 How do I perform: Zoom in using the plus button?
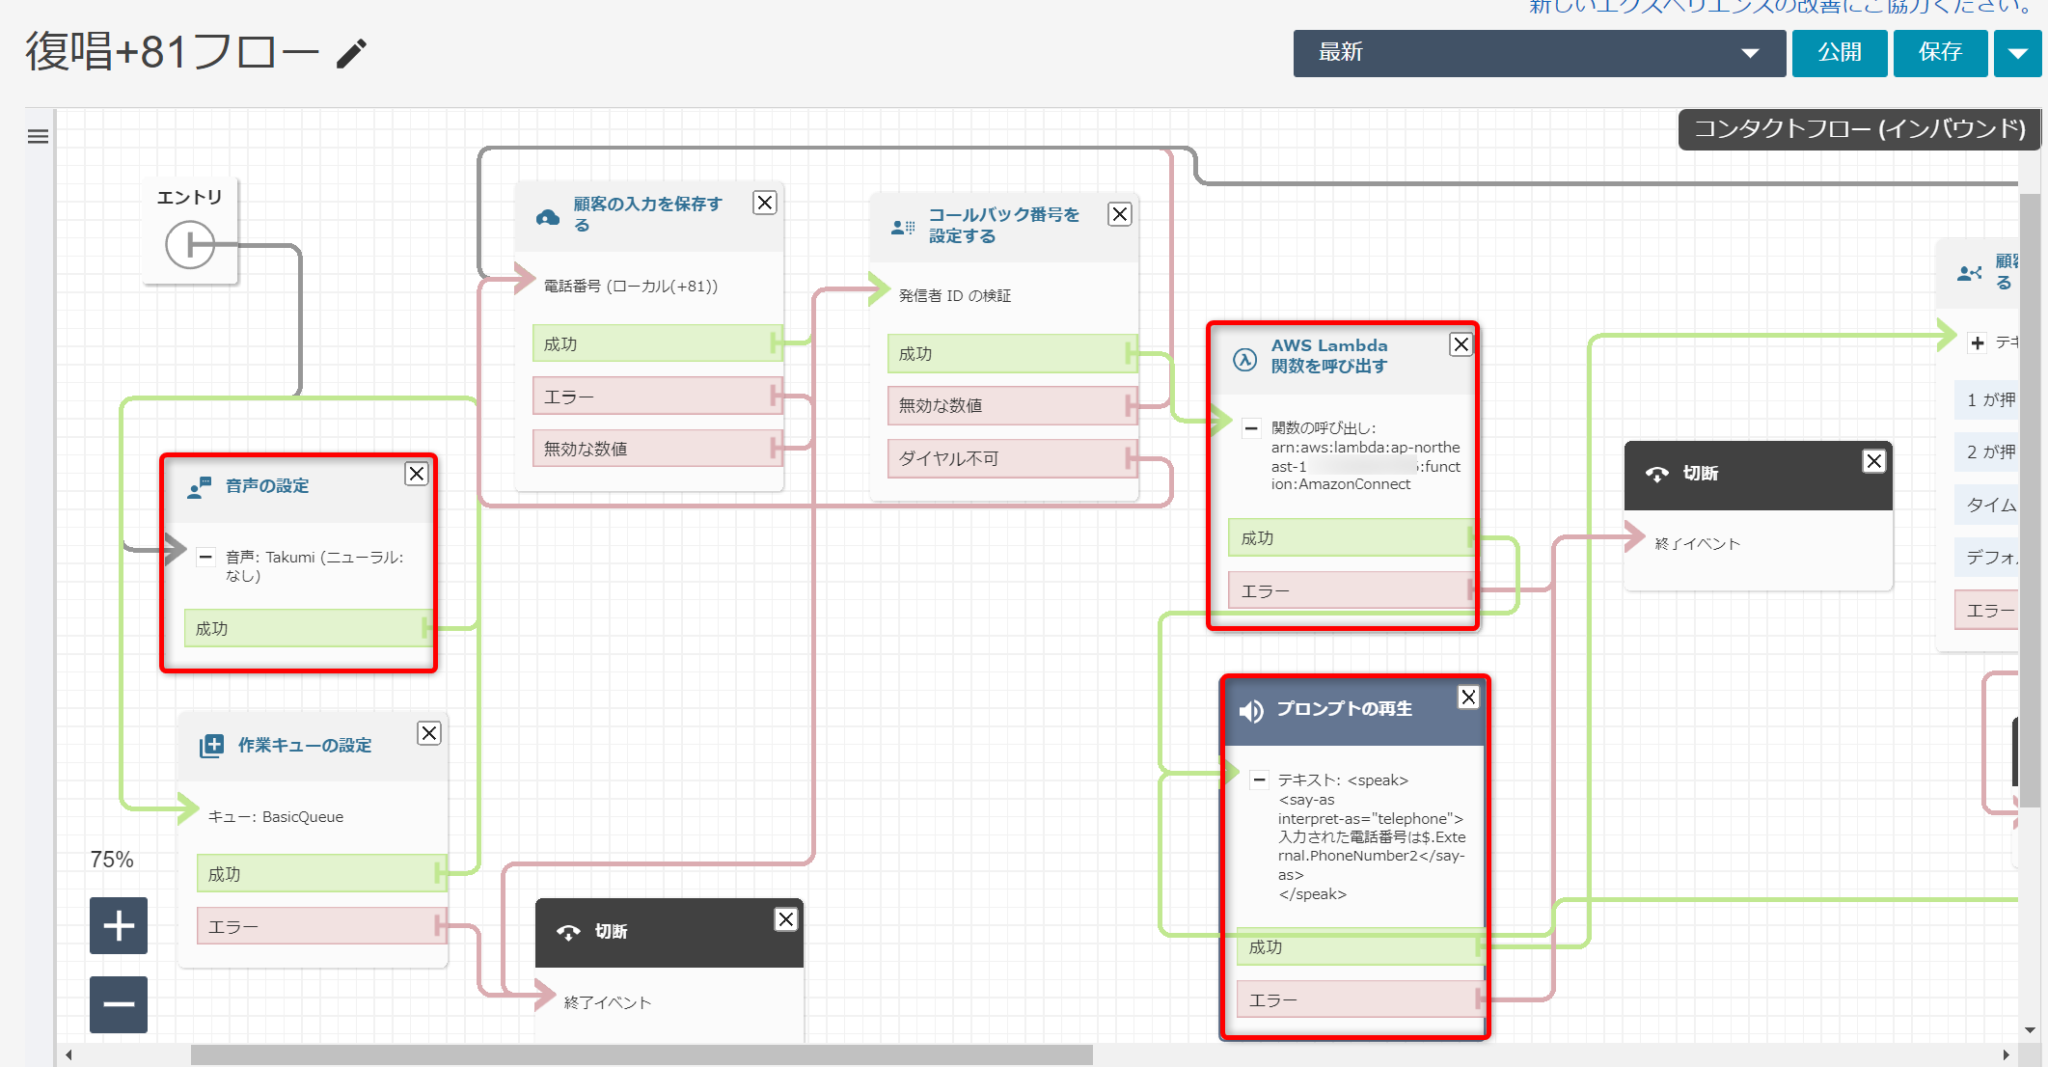pyautogui.click(x=118, y=925)
